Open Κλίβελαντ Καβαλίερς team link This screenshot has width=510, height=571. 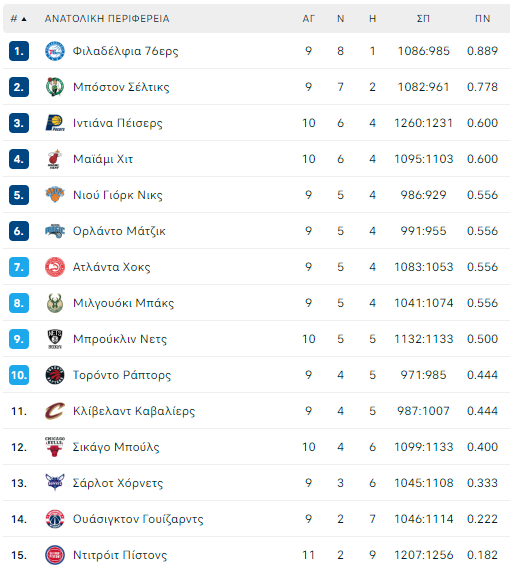pos(134,411)
